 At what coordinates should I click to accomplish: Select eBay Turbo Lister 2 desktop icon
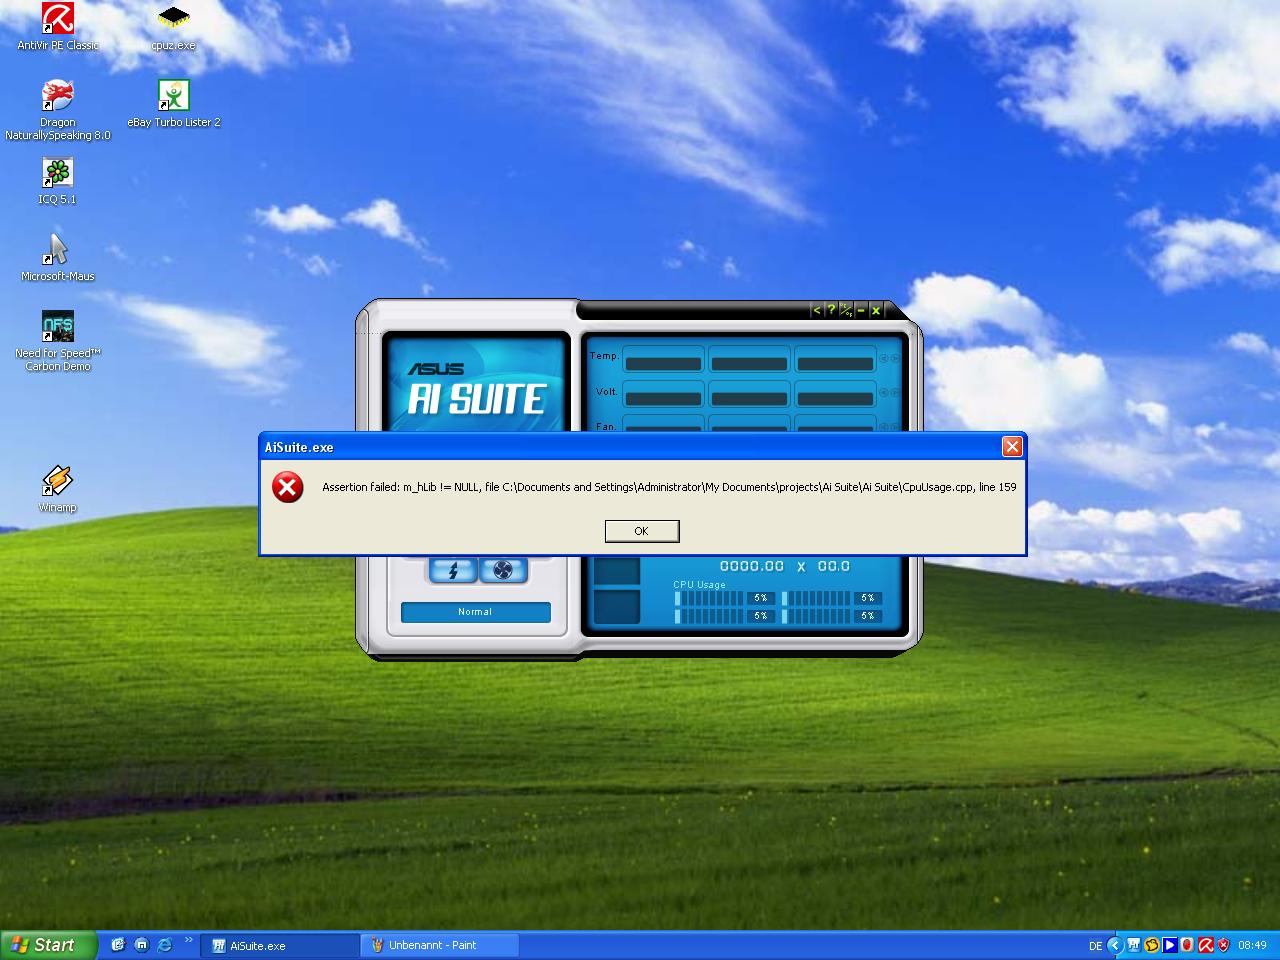(x=174, y=104)
